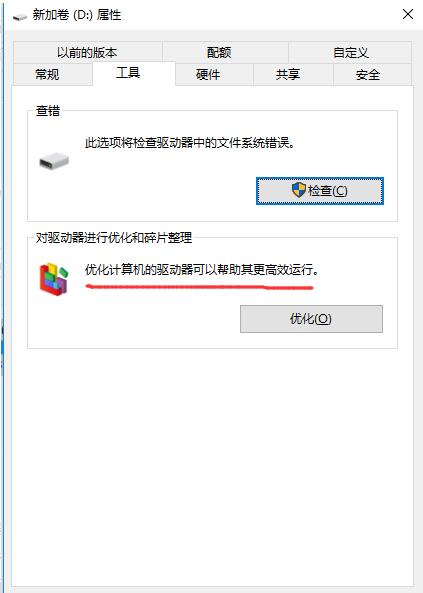Click the 优化计算机的驱动器 description text
This screenshot has width=423, height=593.
coord(202,270)
